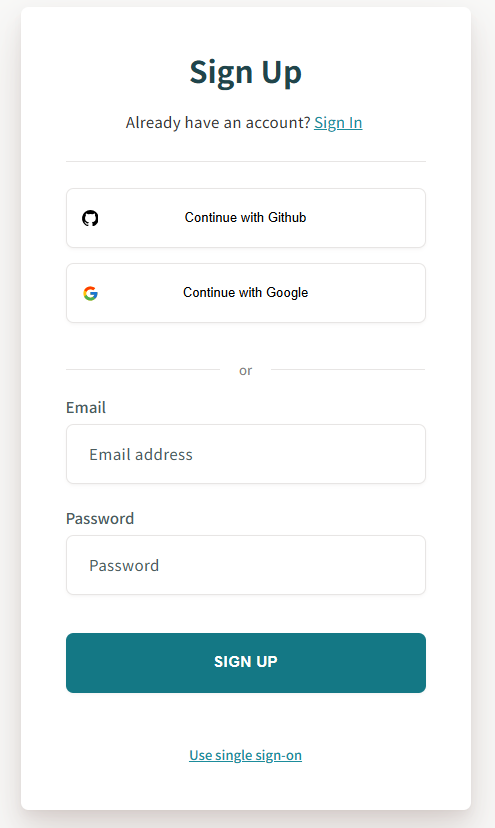This screenshot has height=828, width=495.
Task: Click the 'or' divider text
Action: pos(246,371)
